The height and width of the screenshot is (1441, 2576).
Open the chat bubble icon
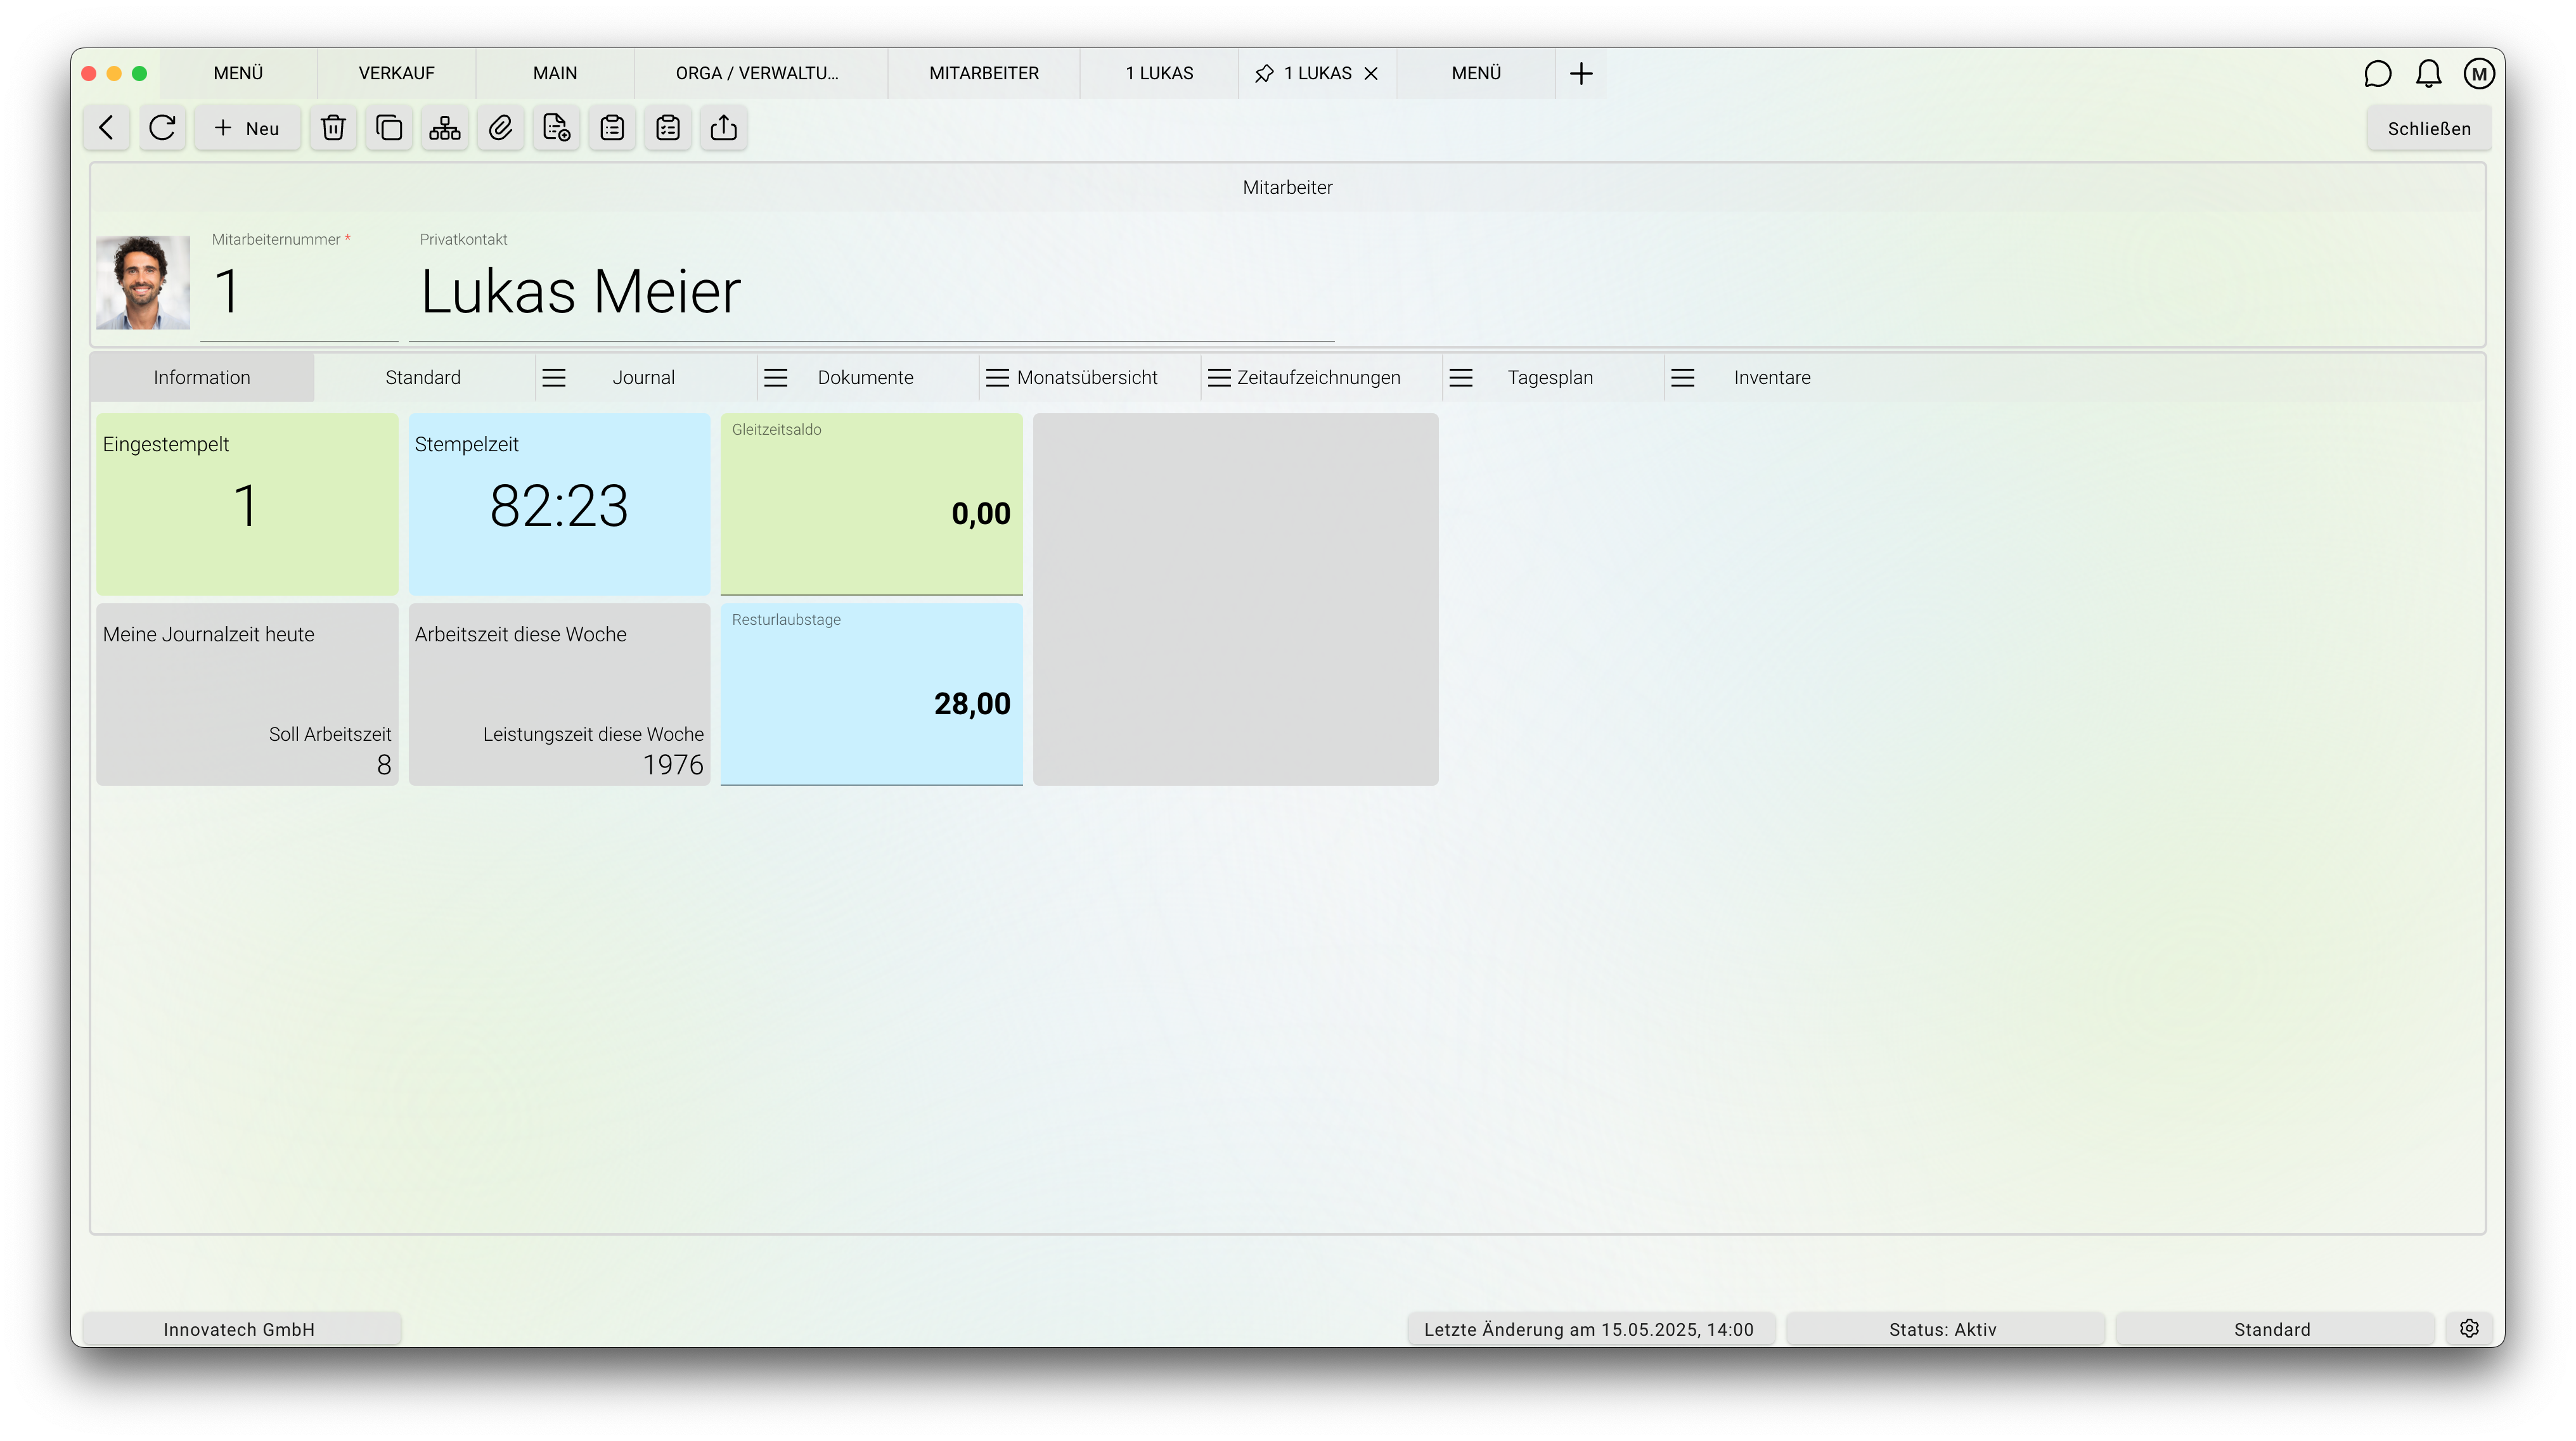pyautogui.click(x=2377, y=73)
